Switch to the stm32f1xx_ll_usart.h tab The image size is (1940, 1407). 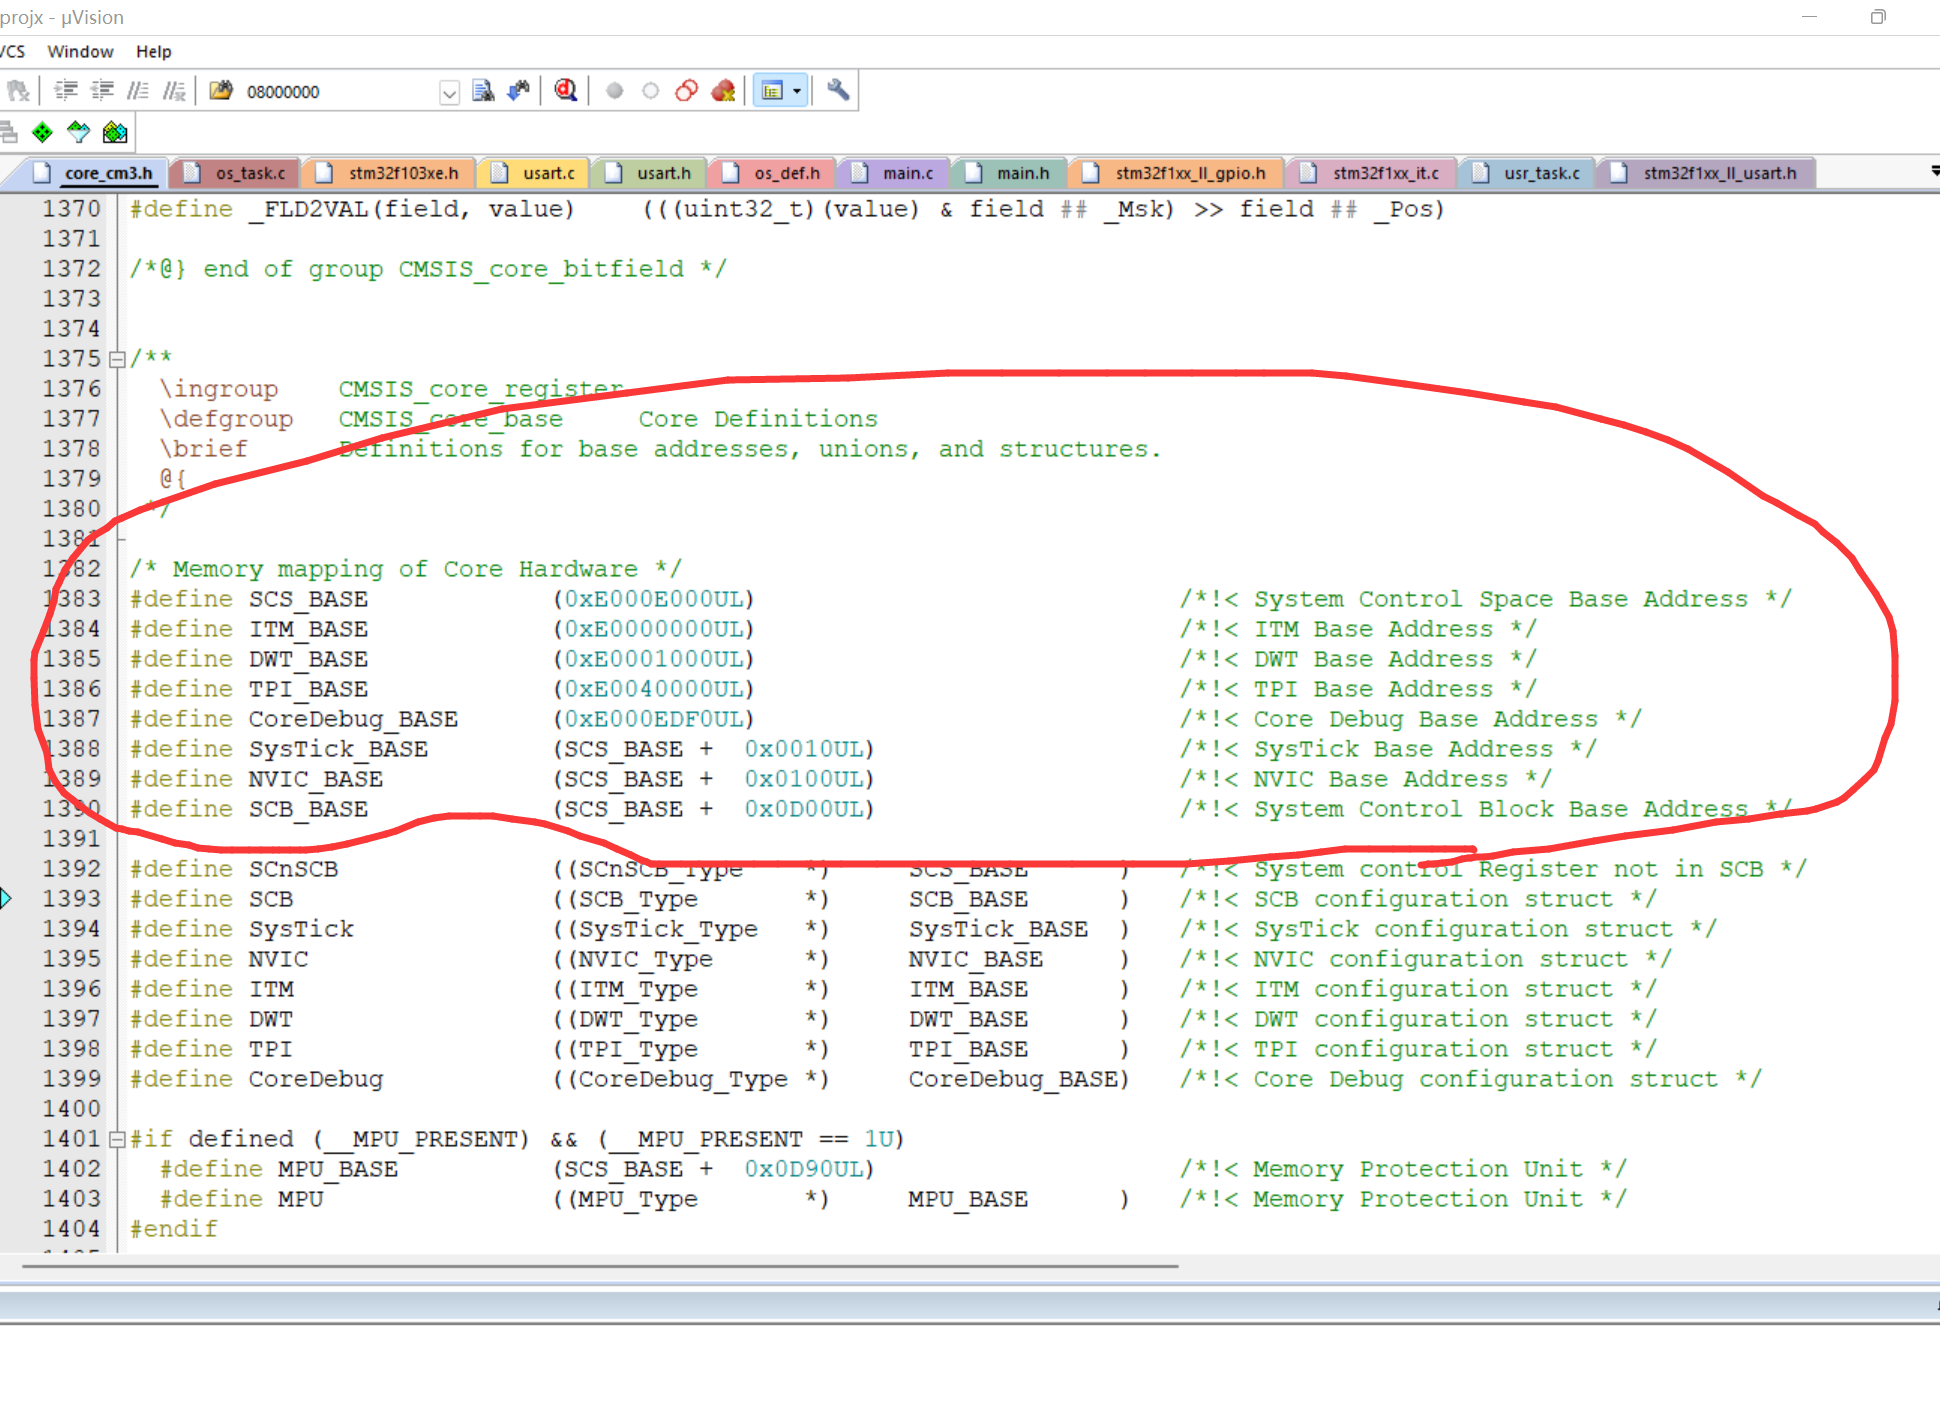point(1707,173)
